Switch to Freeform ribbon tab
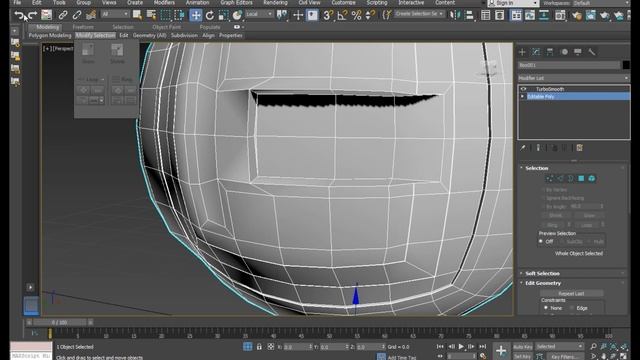The height and width of the screenshot is (360, 640). click(83, 27)
